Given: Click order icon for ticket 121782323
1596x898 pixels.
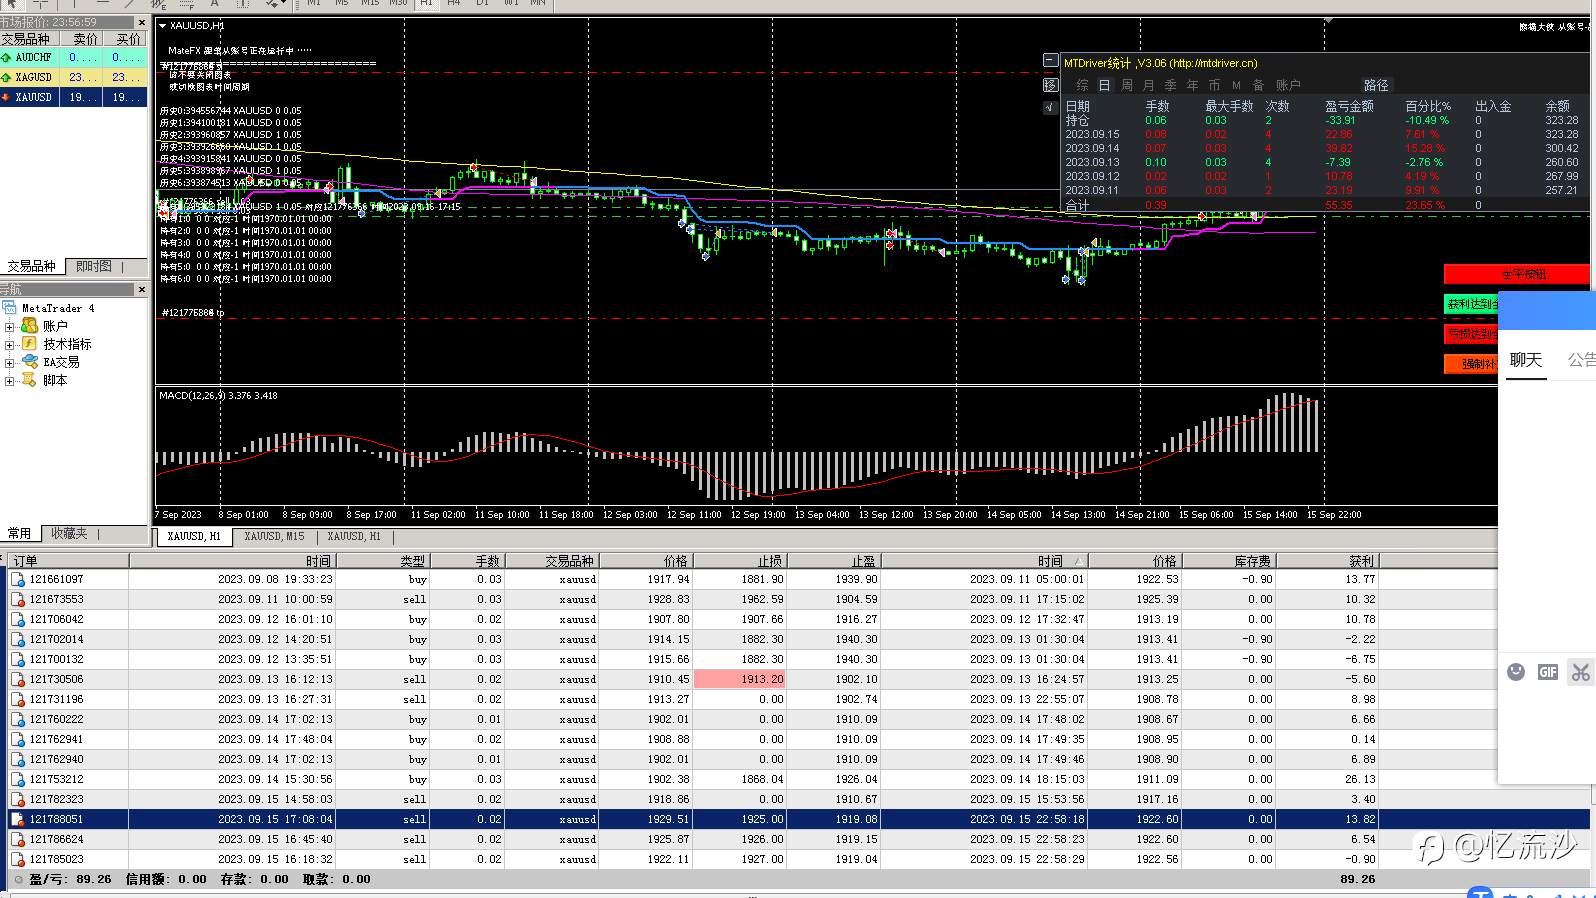Looking at the screenshot, I should (x=18, y=799).
